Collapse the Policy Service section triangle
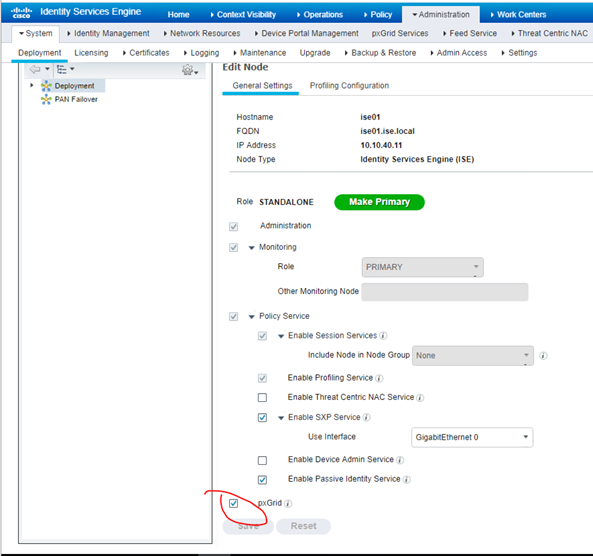 [x=251, y=317]
